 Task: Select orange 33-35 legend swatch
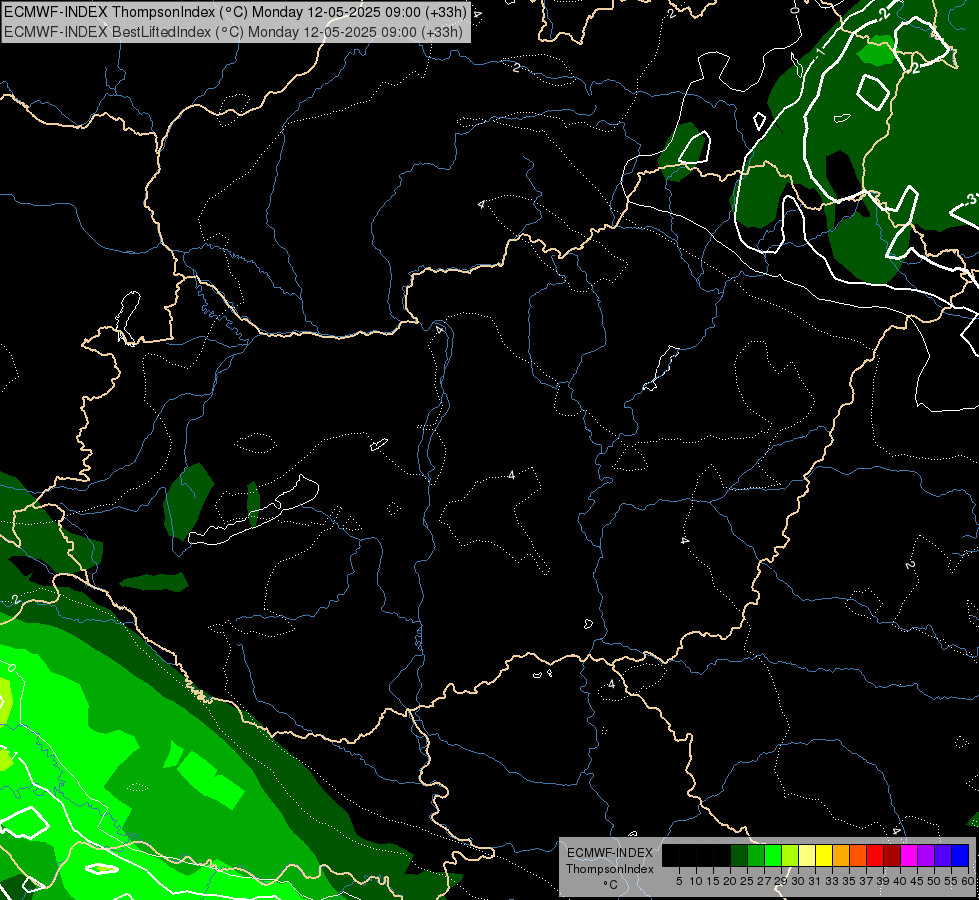(841, 855)
